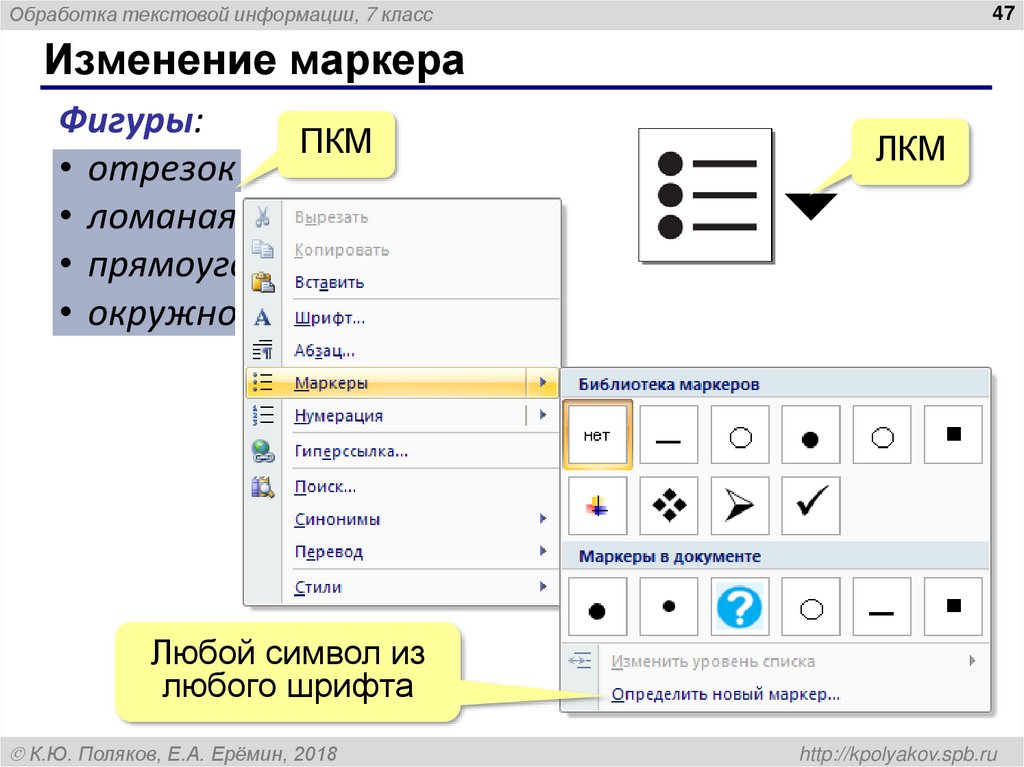Select the black square marker in the library
Screen dimensions: 1024x767
coord(953,434)
